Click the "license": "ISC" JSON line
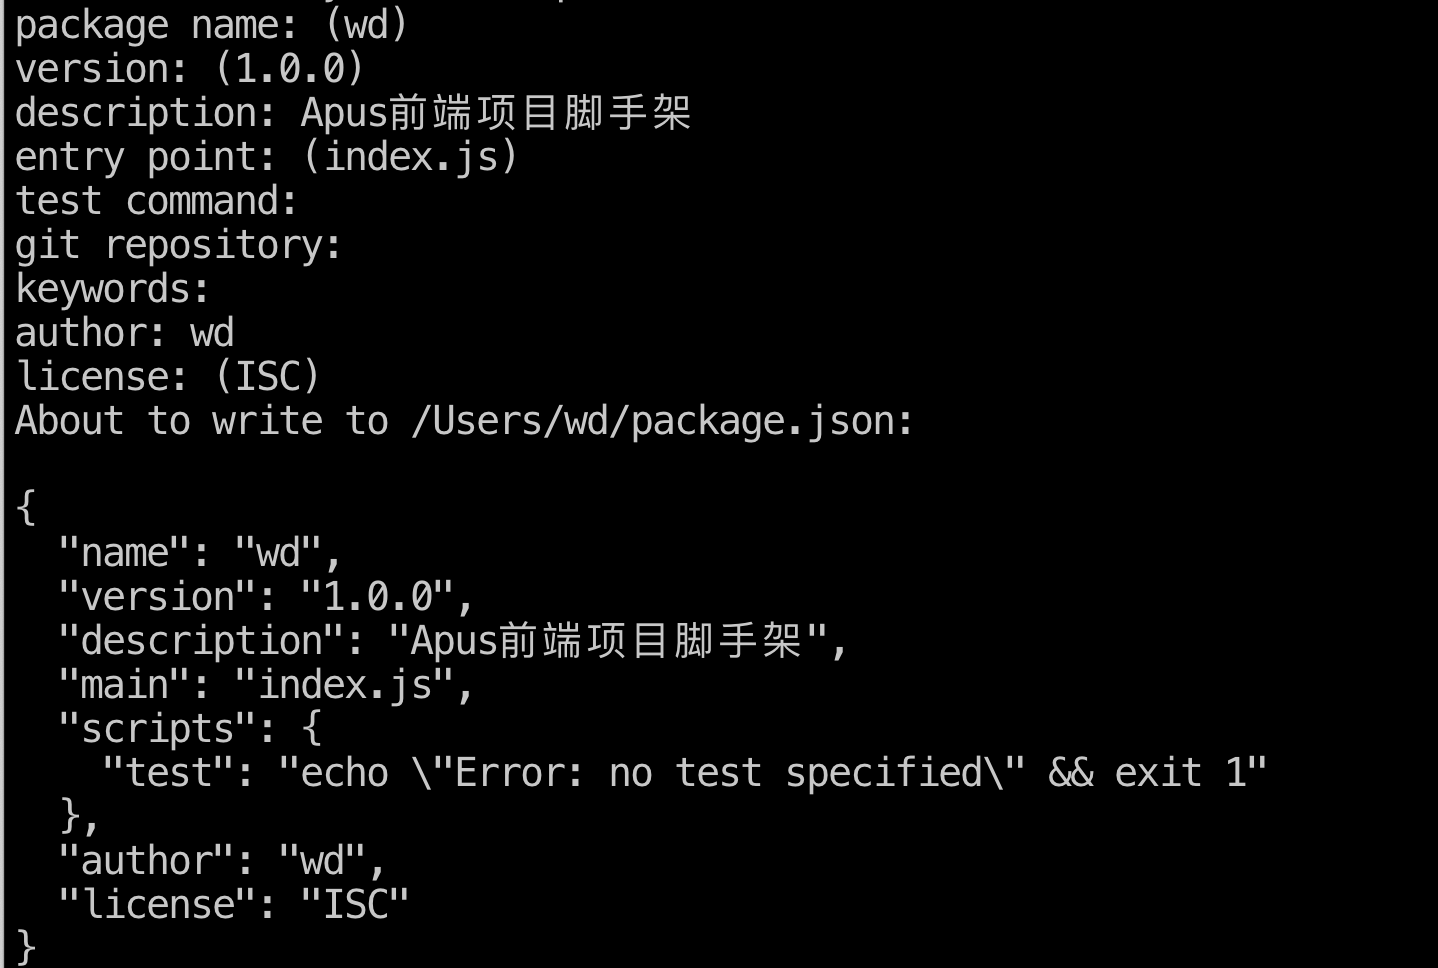The image size is (1438, 968). click(233, 905)
